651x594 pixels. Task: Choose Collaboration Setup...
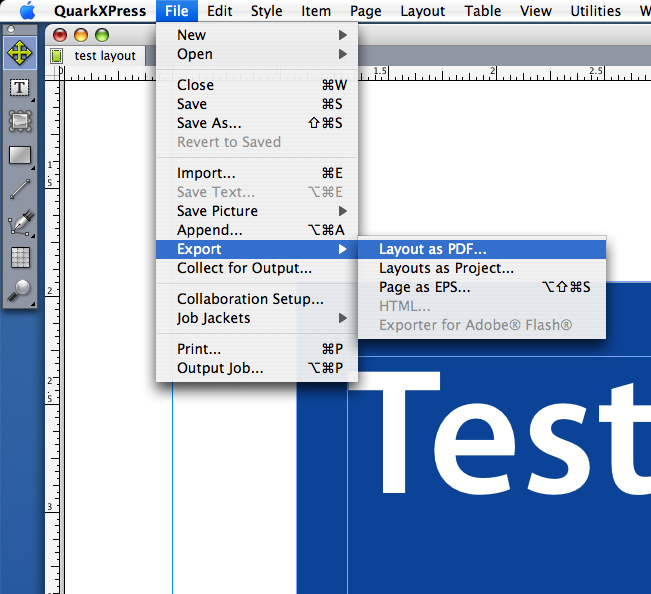[x=257, y=299]
